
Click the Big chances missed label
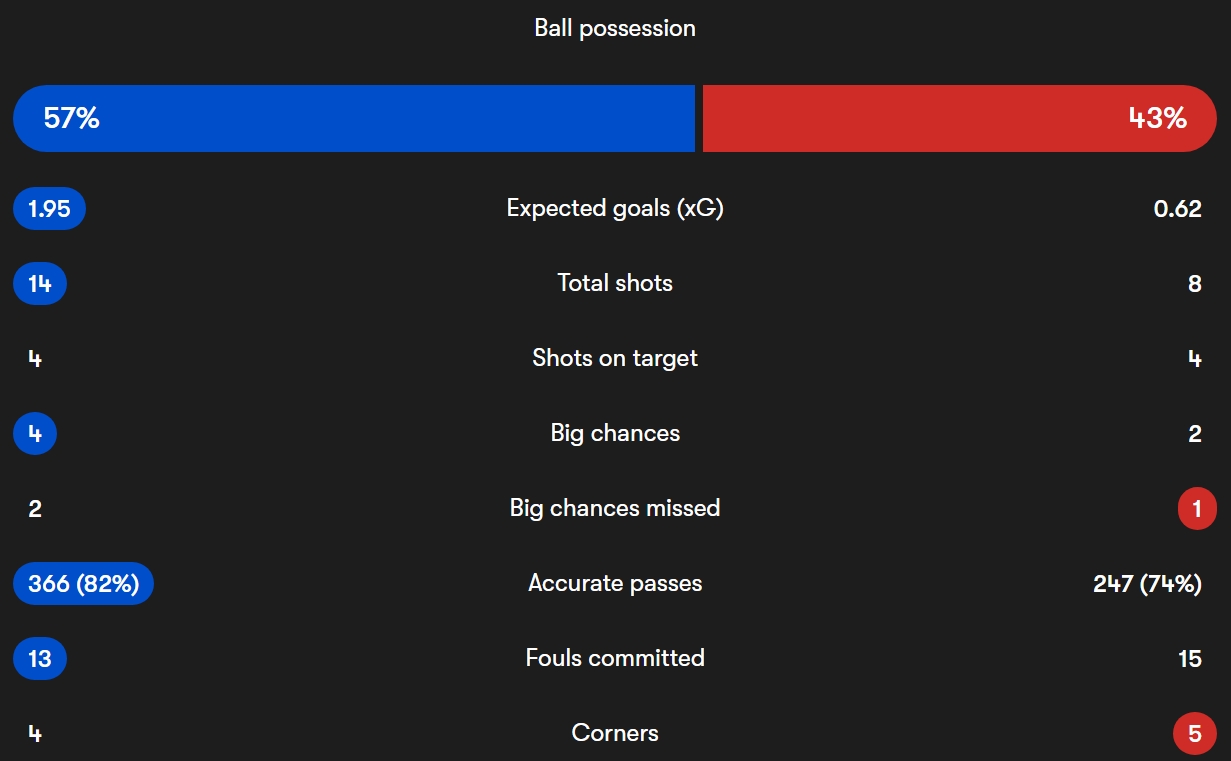click(615, 508)
